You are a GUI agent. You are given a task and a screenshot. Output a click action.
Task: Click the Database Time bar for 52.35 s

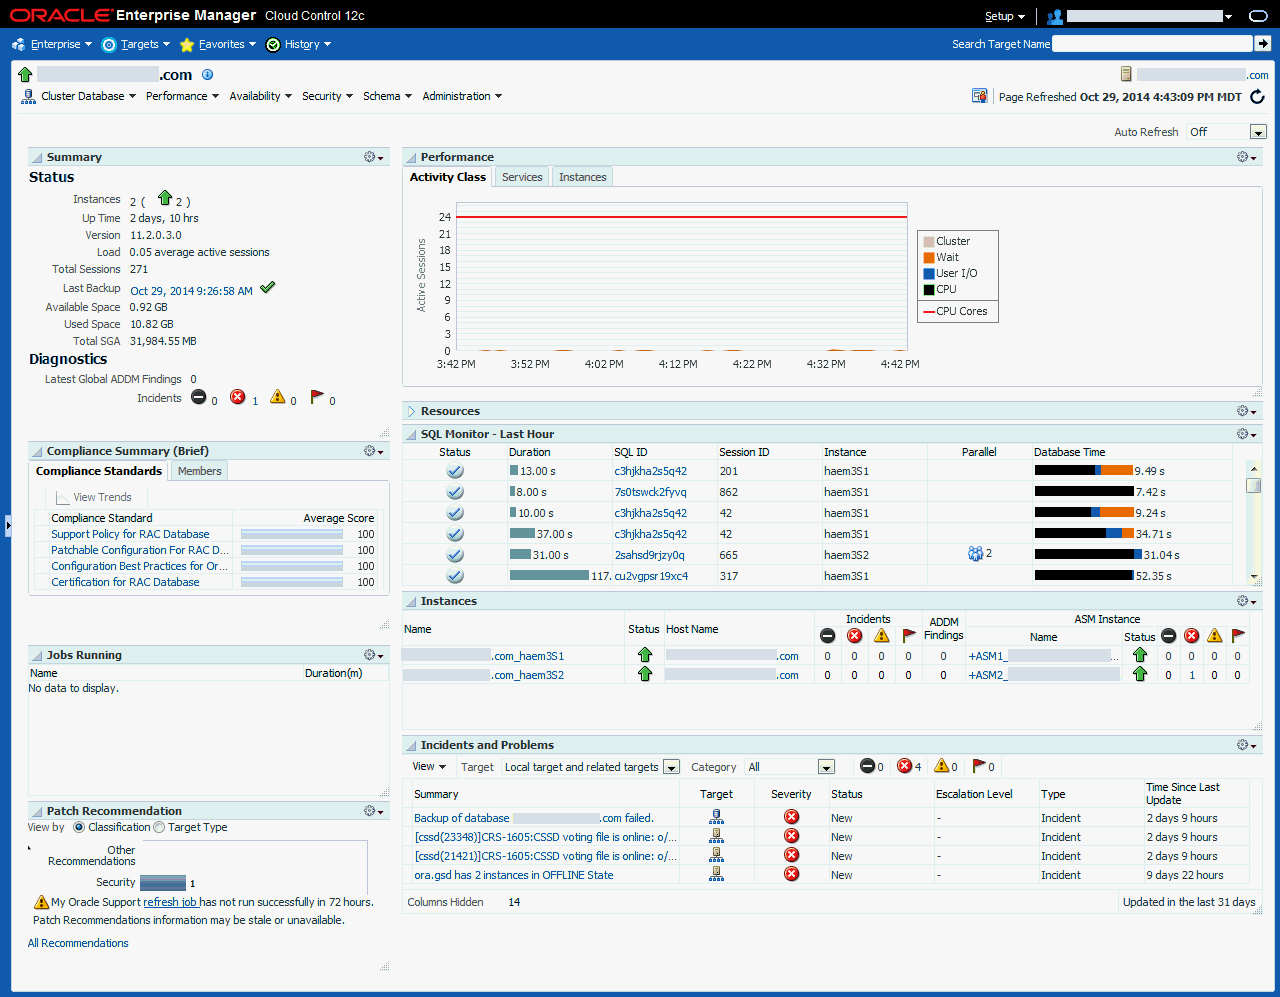click(x=1084, y=576)
